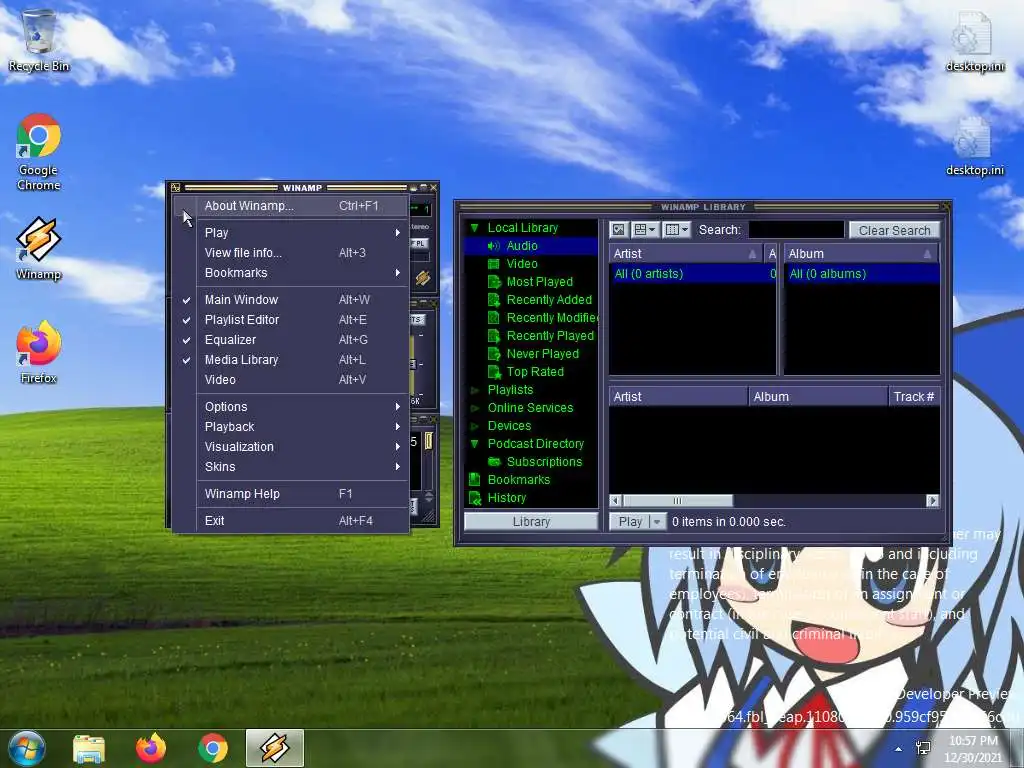Open the view mode dropdown in library toolbar

point(645,230)
